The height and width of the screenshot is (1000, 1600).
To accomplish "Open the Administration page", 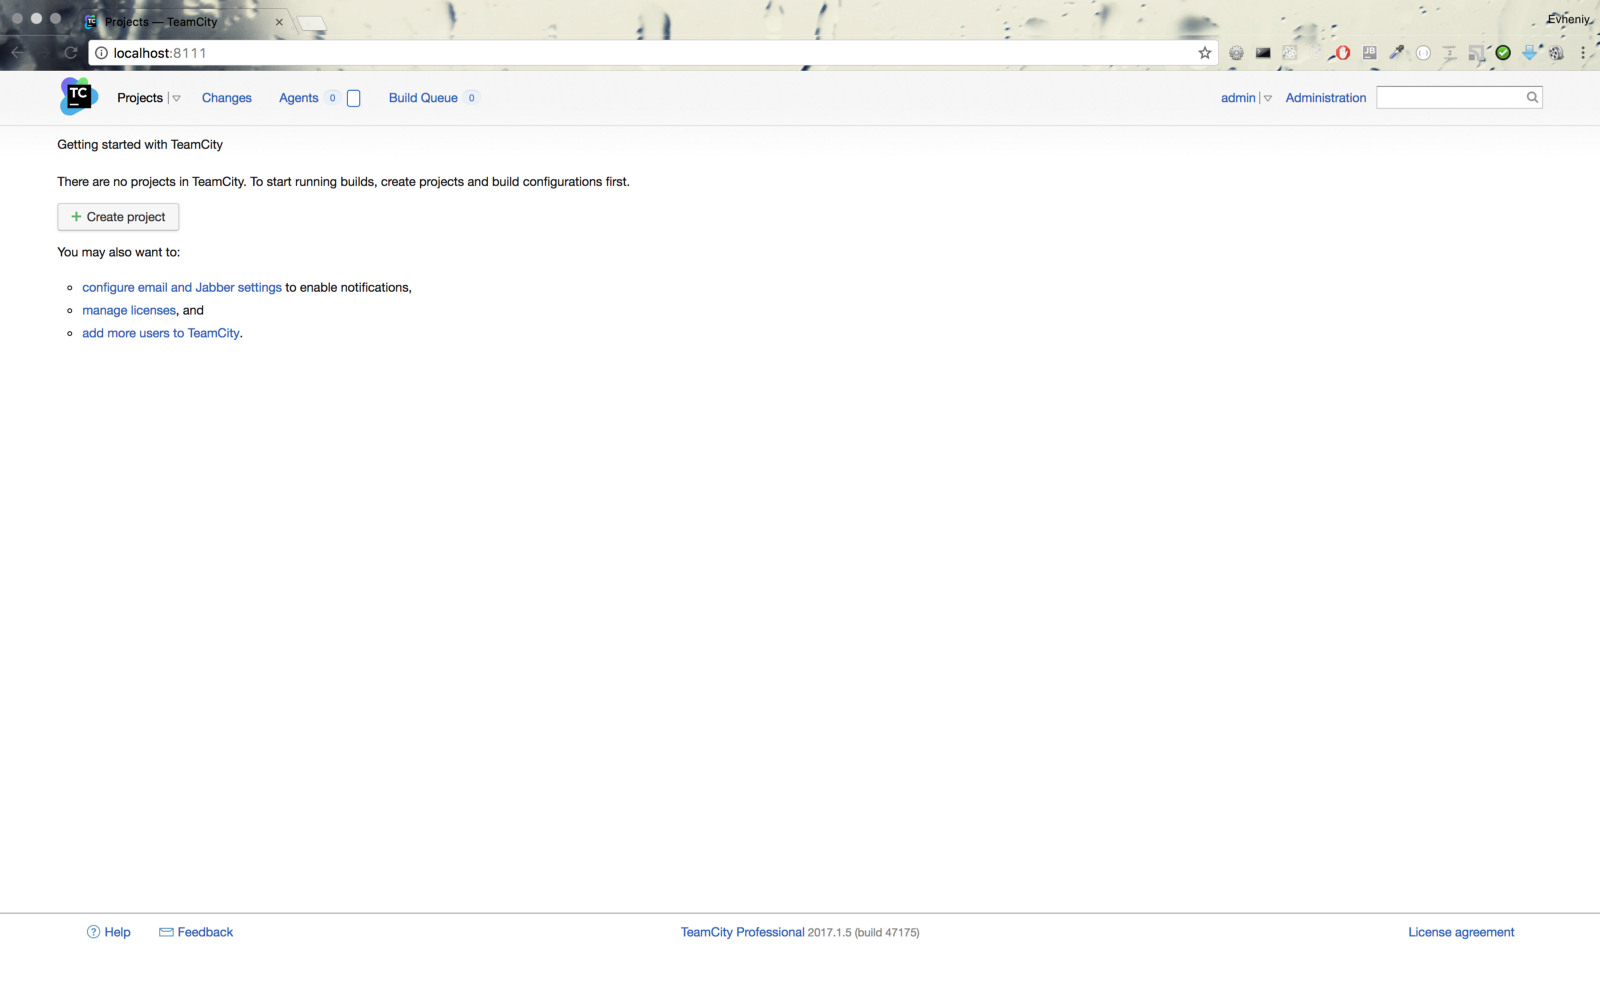I will (x=1326, y=98).
